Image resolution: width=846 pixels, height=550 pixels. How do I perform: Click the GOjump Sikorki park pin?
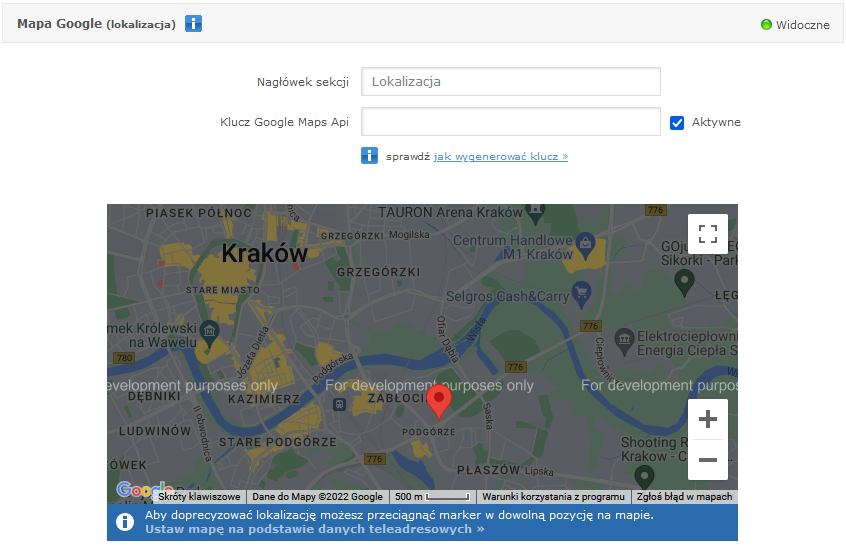pos(684,283)
